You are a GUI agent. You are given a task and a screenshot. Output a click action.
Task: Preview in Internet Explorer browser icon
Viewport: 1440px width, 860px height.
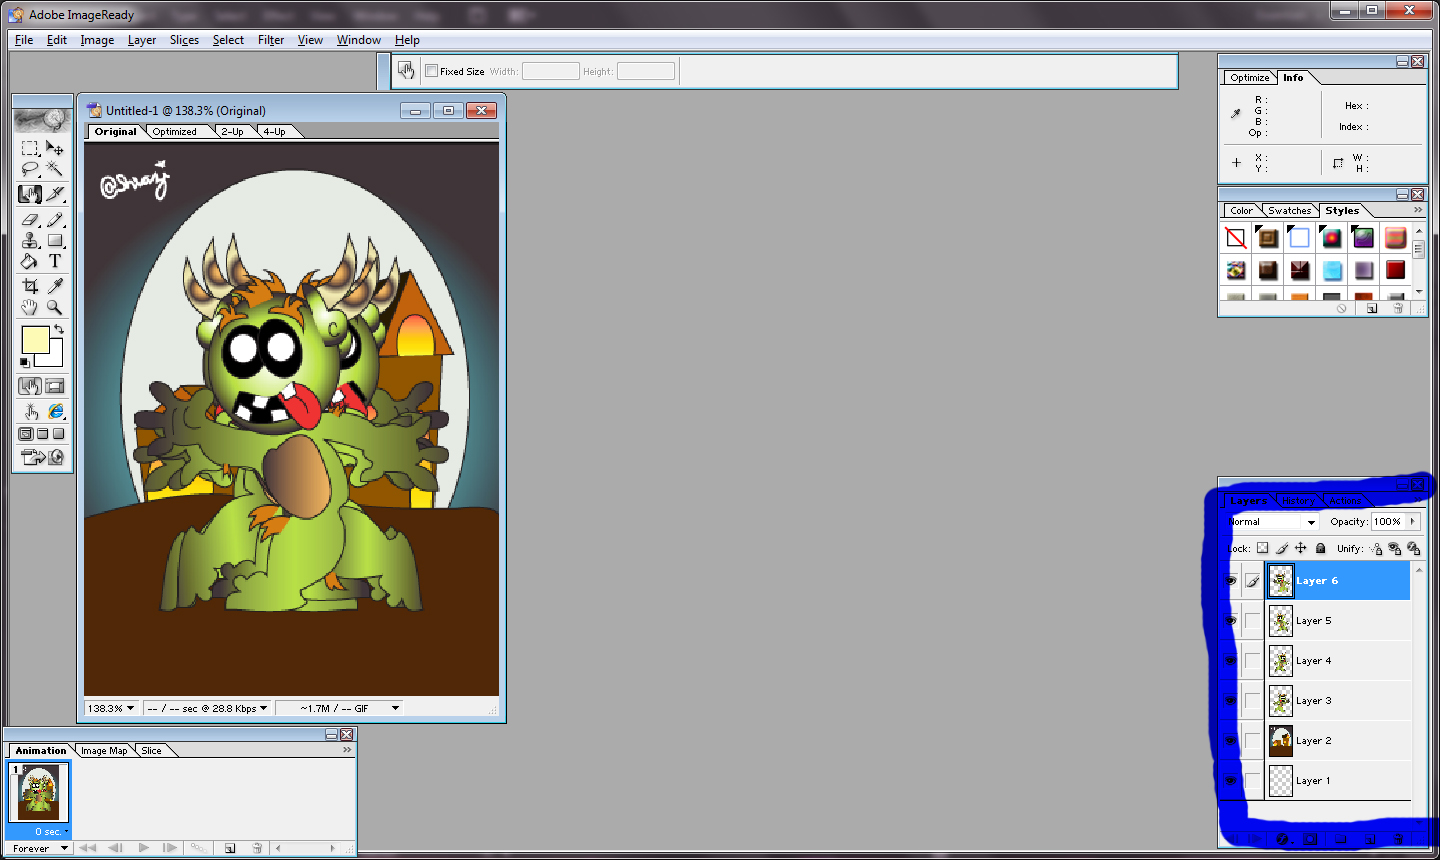(x=56, y=411)
